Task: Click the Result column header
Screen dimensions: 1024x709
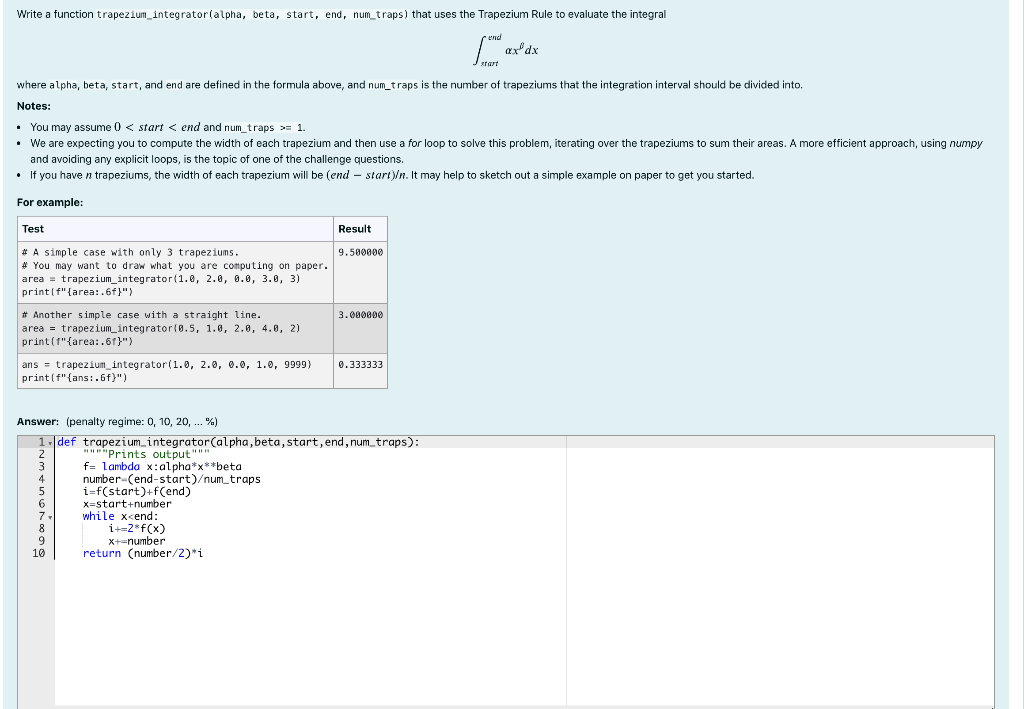Action: tap(354, 229)
